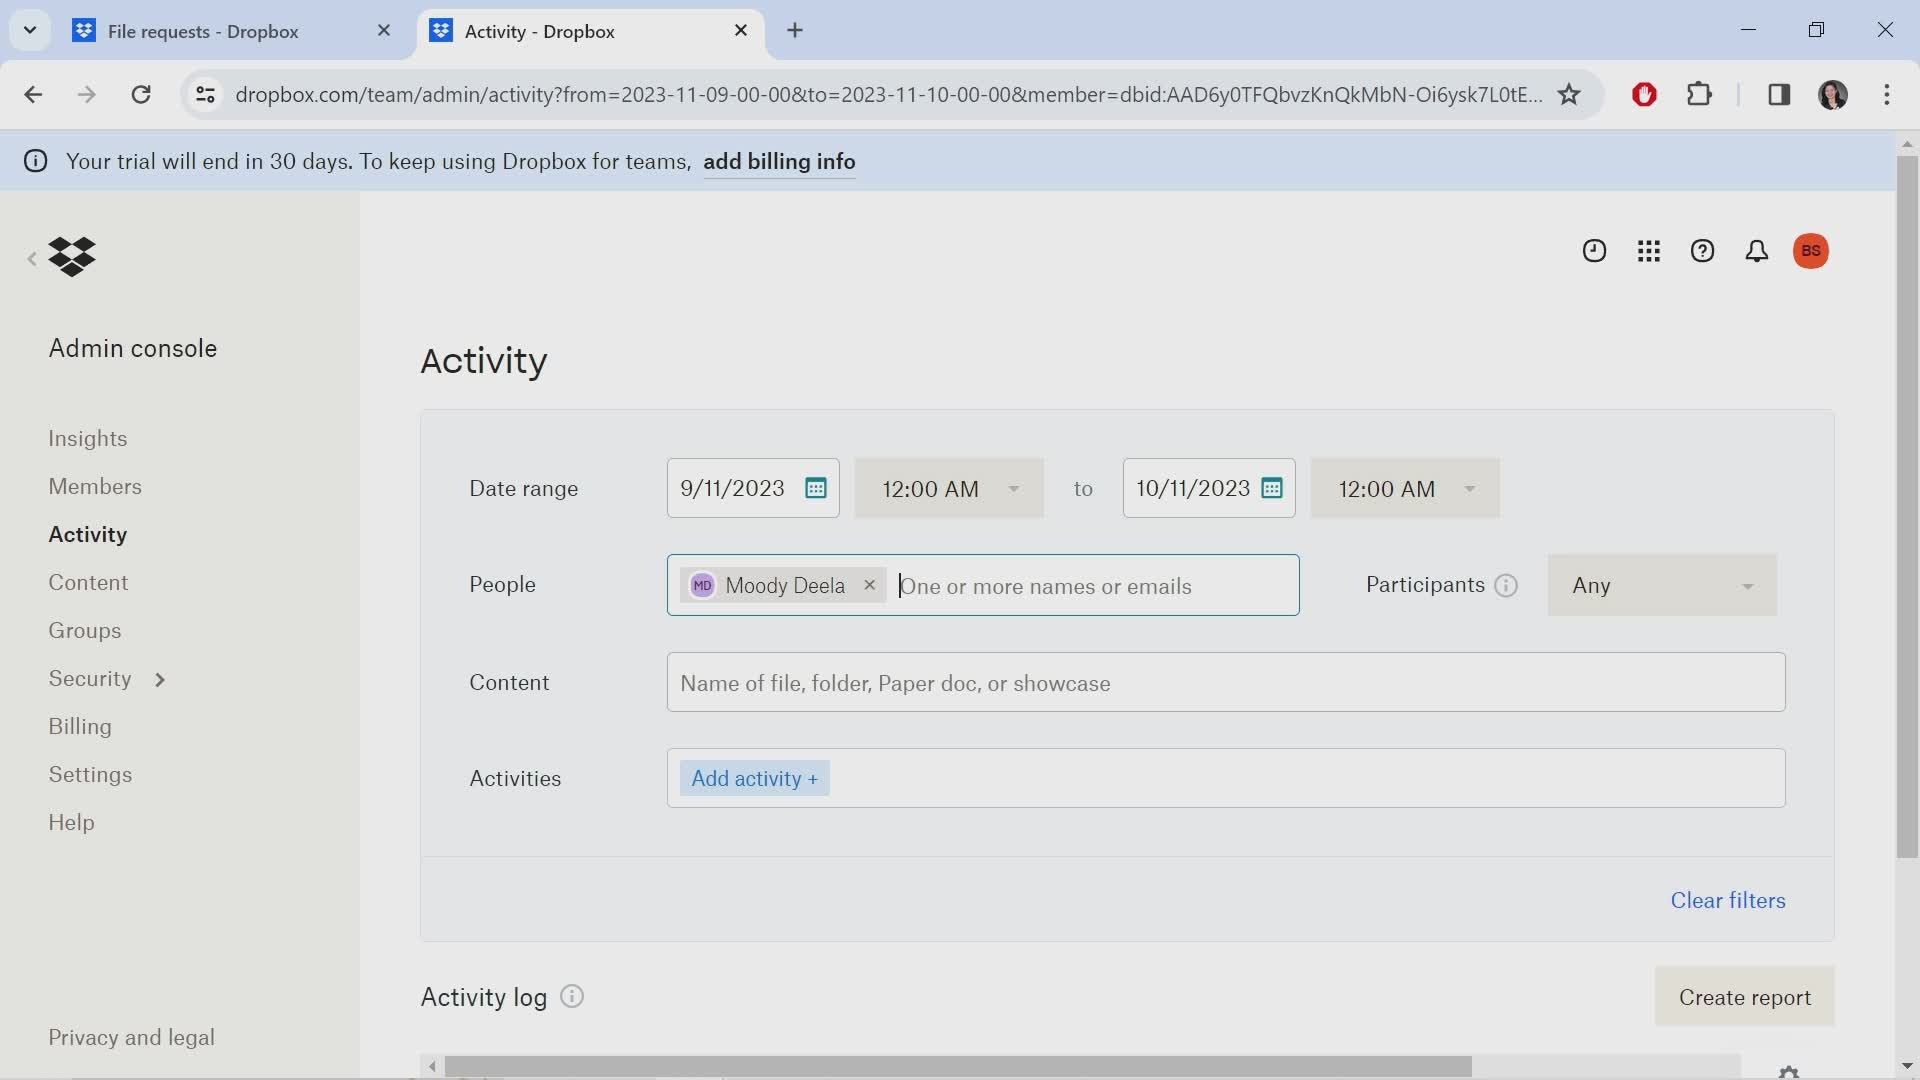This screenshot has height=1080, width=1920.
Task: Select the Activity menu item
Action: pyautogui.click(x=87, y=534)
